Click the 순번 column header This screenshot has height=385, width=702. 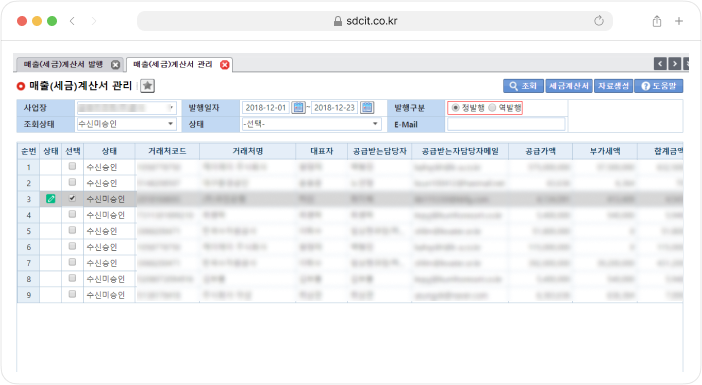pyautogui.click(x=29, y=151)
